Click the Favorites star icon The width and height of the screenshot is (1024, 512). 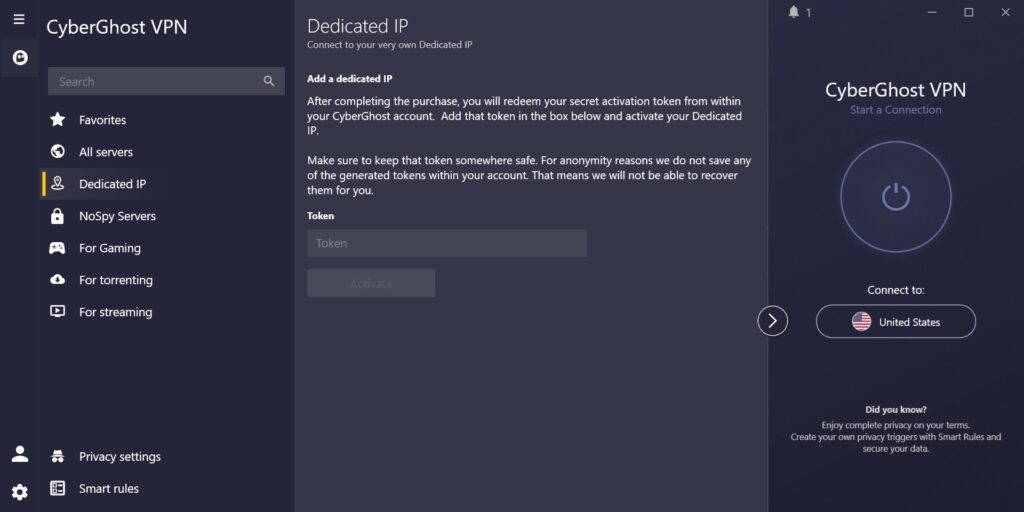point(57,120)
